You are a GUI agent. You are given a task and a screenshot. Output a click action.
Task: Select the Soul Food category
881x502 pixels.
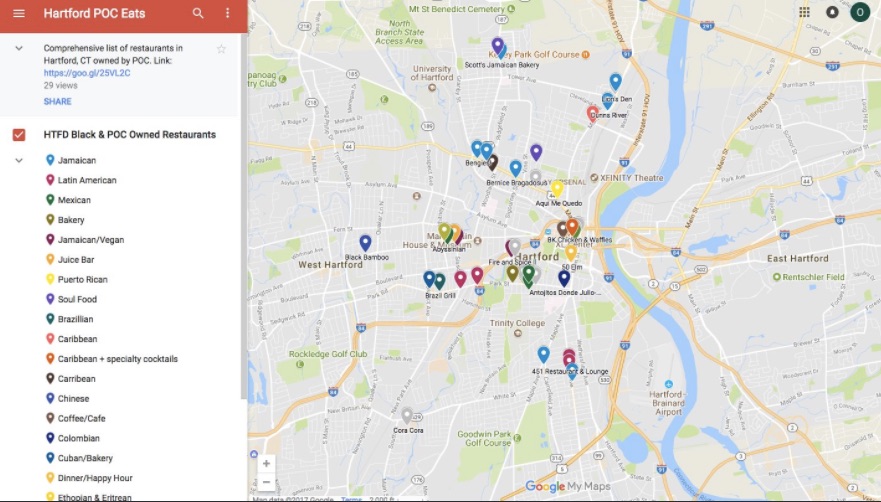[71, 300]
